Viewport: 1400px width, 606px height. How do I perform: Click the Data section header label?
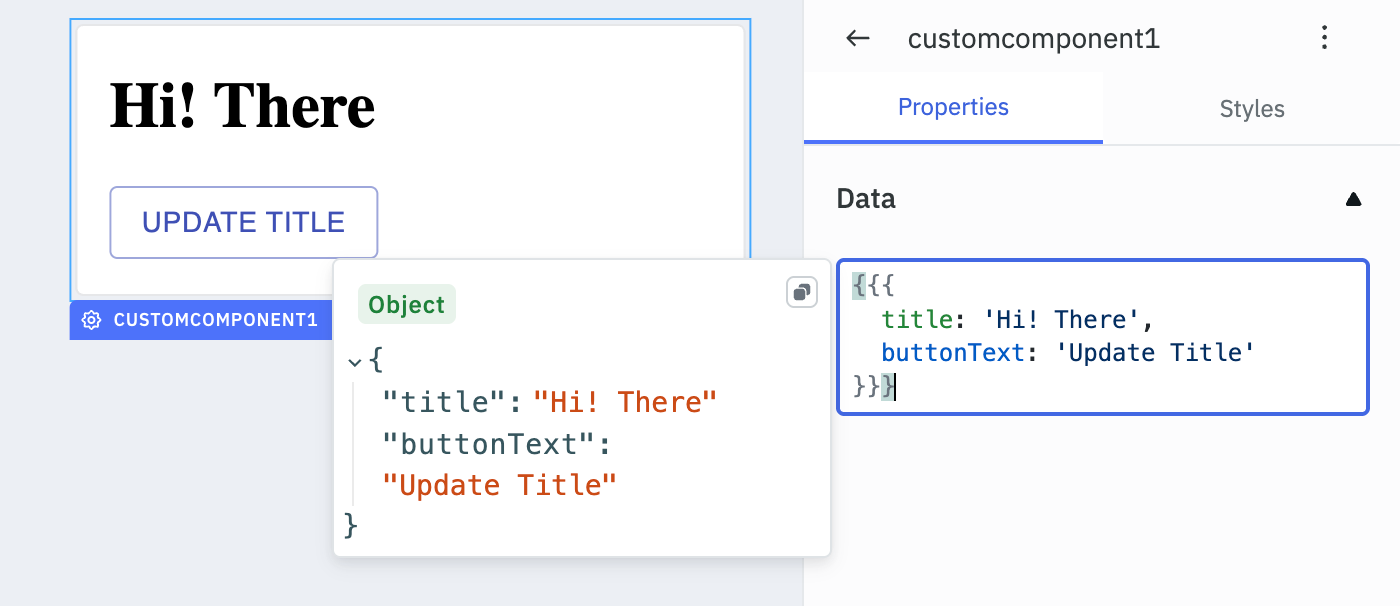[x=865, y=199]
